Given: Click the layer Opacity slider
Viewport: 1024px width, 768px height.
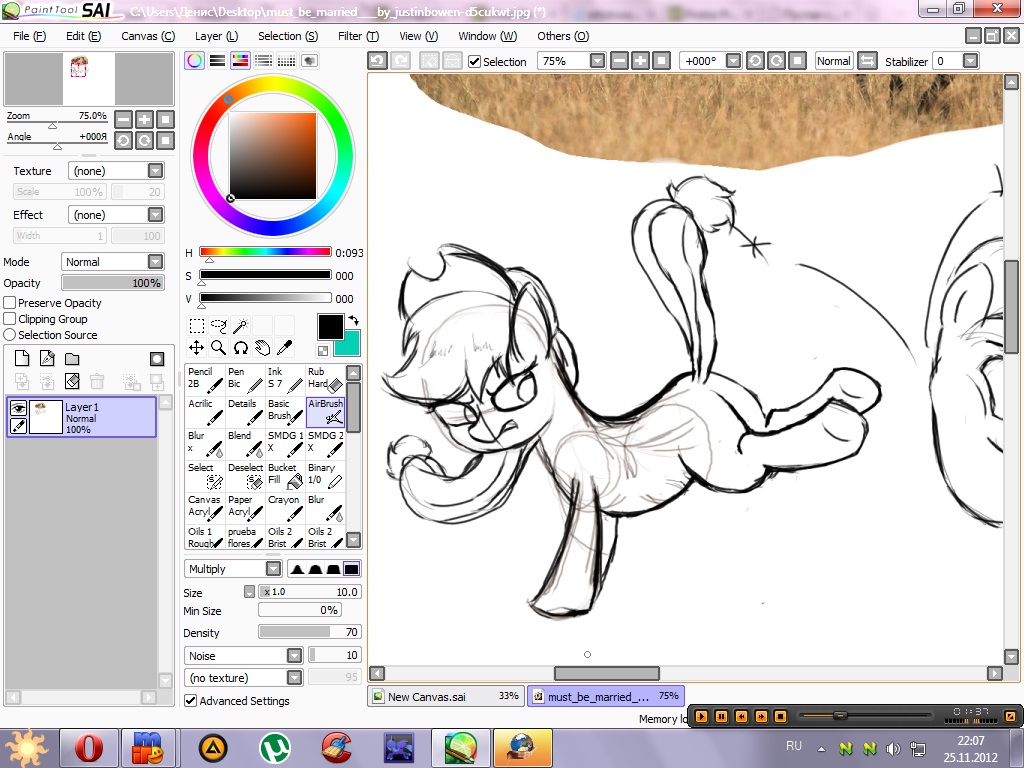Looking at the screenshot, I should (x=112, y=283).
